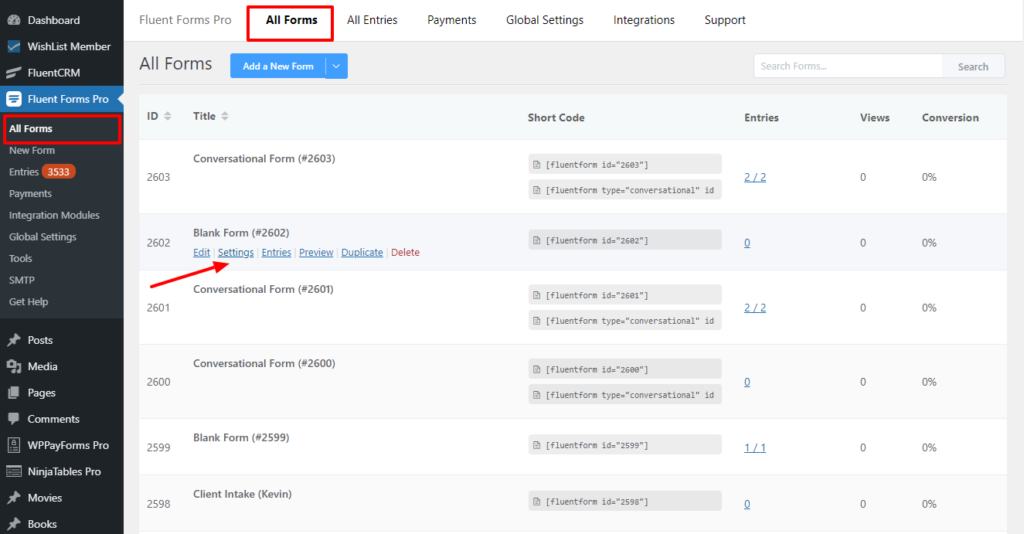Copy shortcode icon for fluentform id 2603
The image size is (1024, 534).
[537, 165]
